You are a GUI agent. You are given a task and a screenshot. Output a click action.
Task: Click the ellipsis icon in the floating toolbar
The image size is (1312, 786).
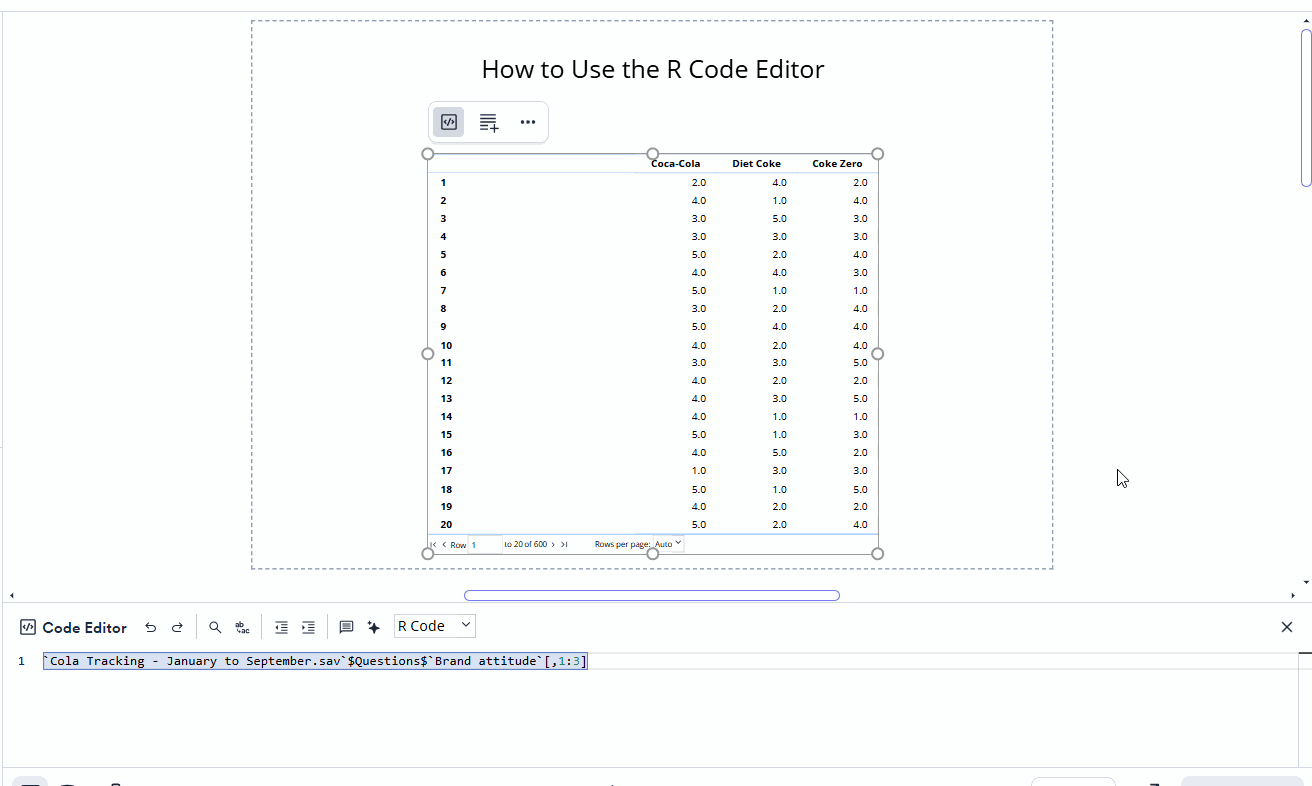[528, 121]
